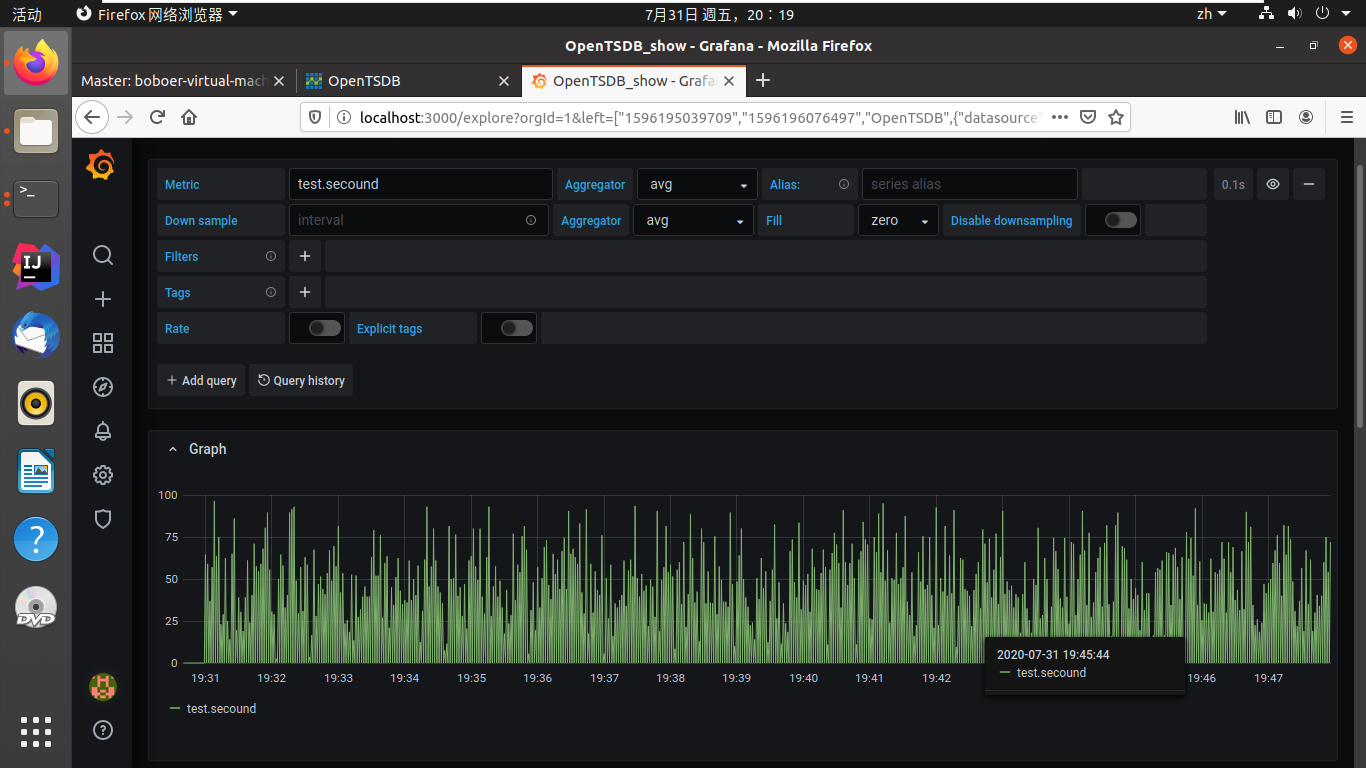
Task: Click the Down sample interval field
Action: coord(418,220)
